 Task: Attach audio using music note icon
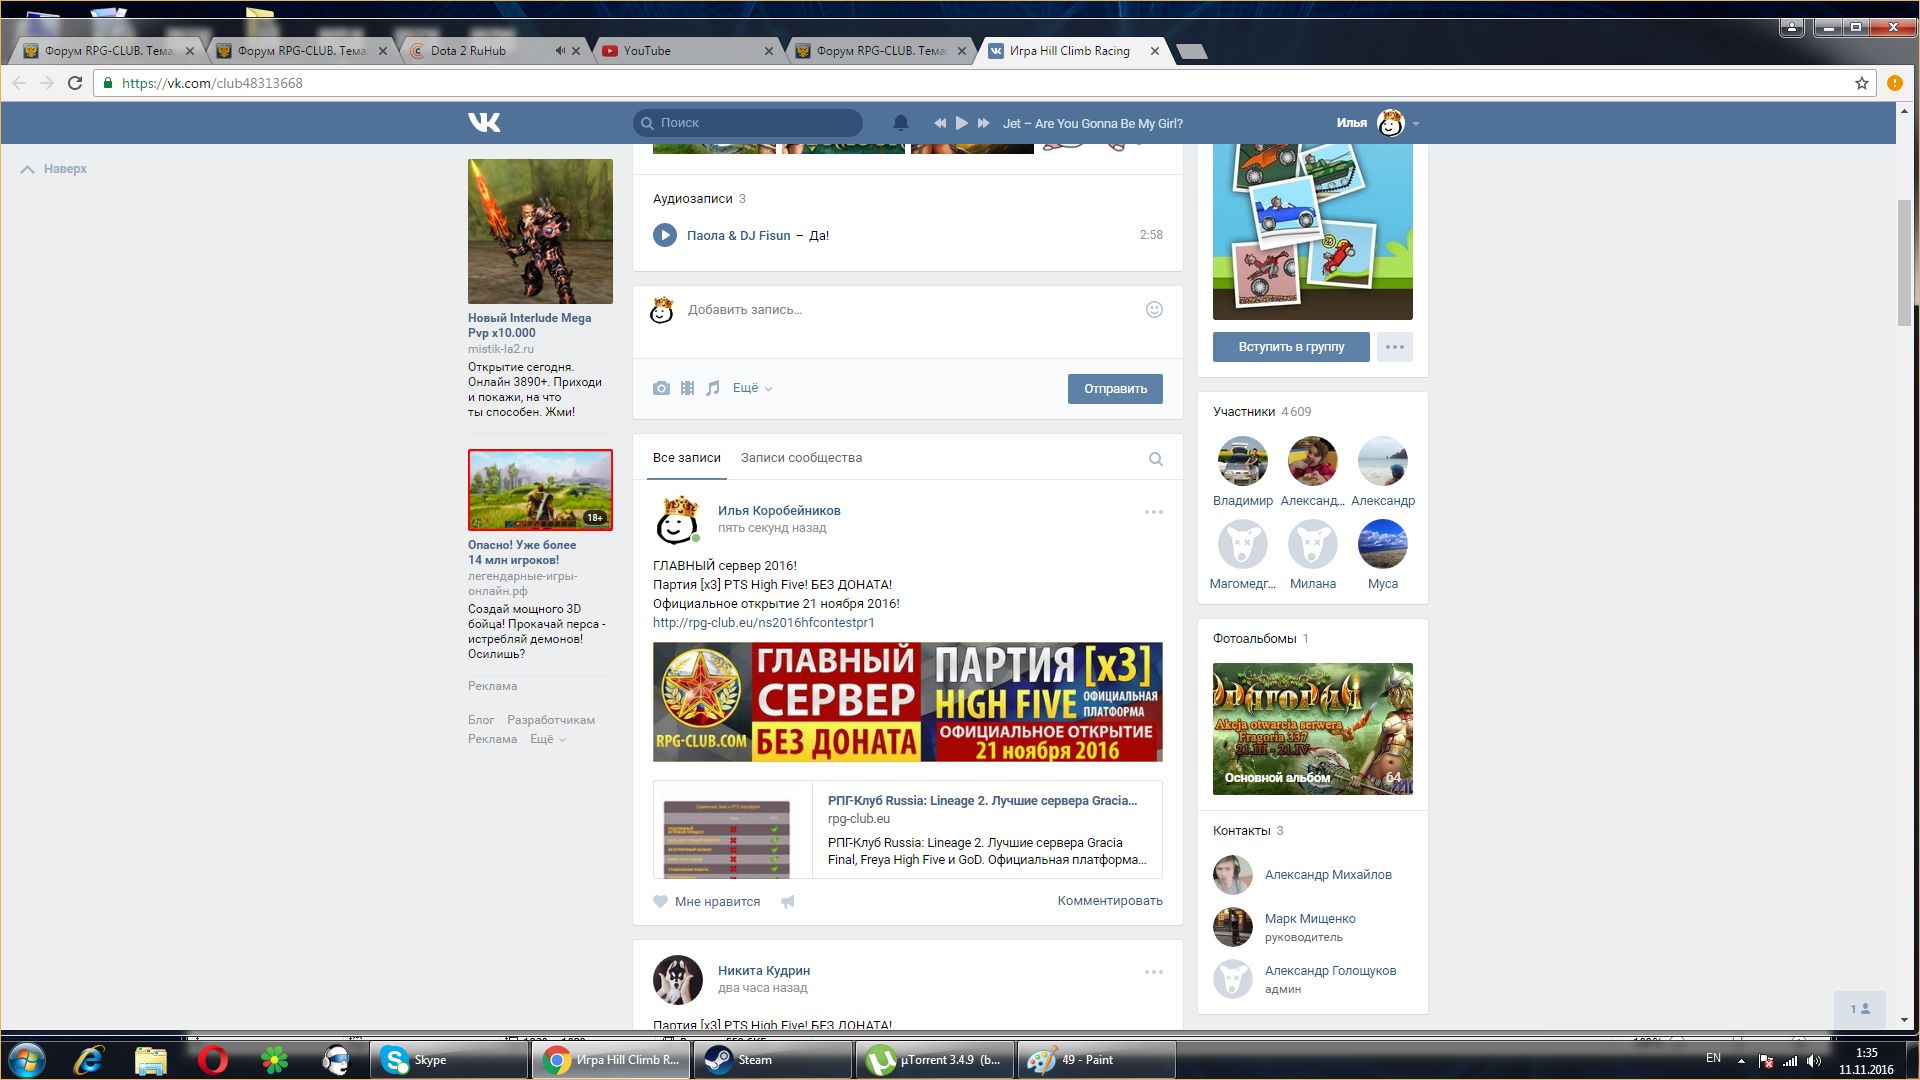click(713, 388)
